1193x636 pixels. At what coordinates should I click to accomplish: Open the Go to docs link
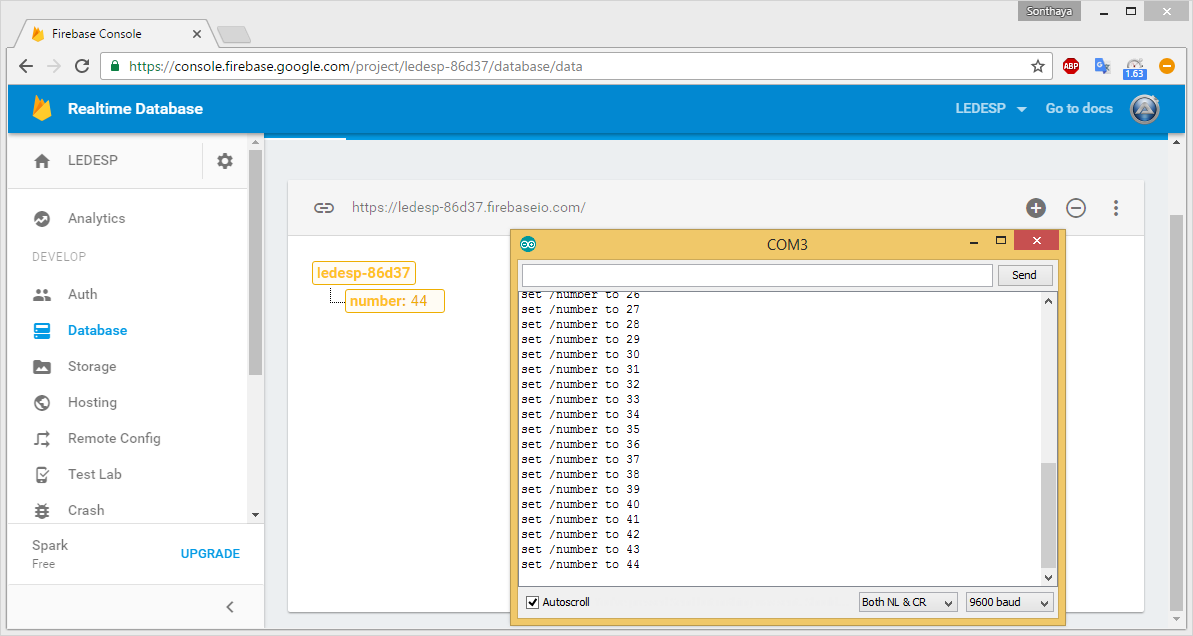point(1079,109)
